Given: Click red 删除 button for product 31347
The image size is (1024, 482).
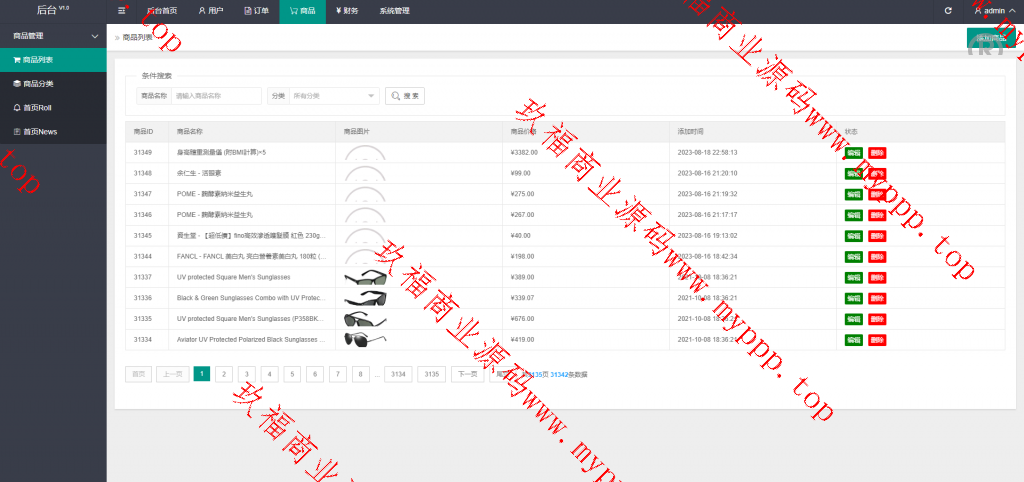Looking at the screenshot, I should pos(877,194).
